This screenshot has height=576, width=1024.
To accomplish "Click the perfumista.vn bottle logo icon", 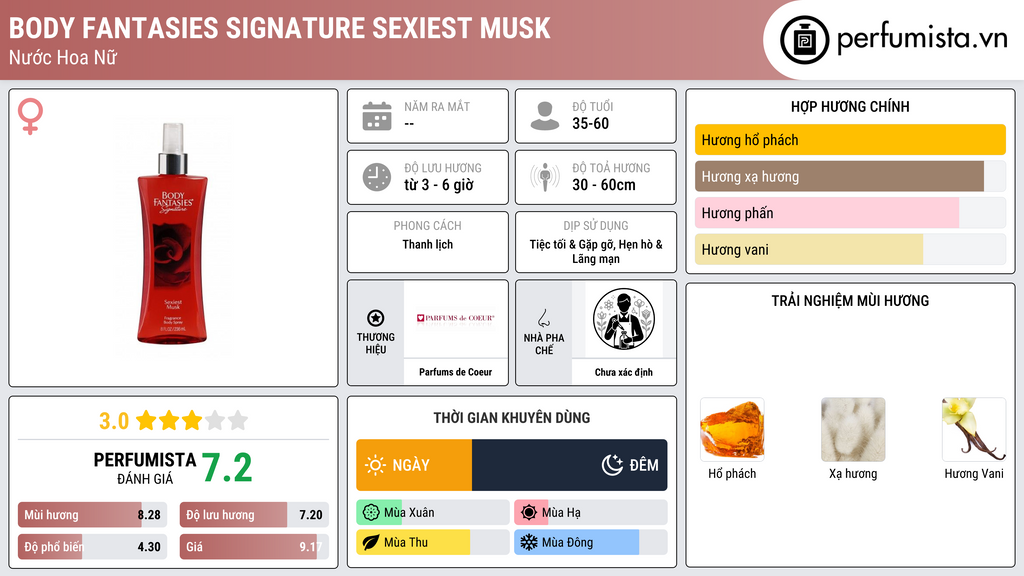I will point(805,40).
